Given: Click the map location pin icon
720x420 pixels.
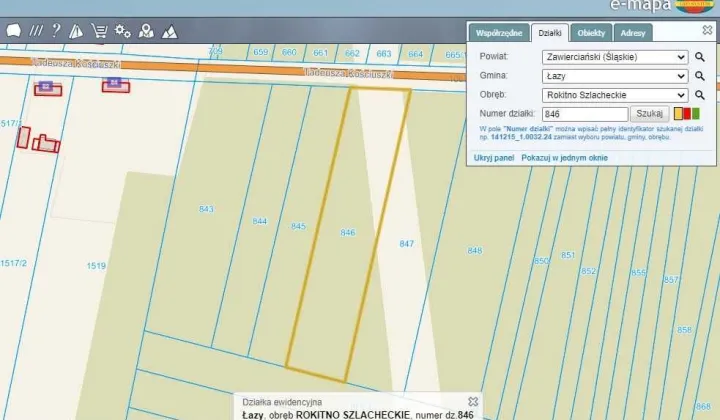Looking at the screenshot, I should pos(146,31).
